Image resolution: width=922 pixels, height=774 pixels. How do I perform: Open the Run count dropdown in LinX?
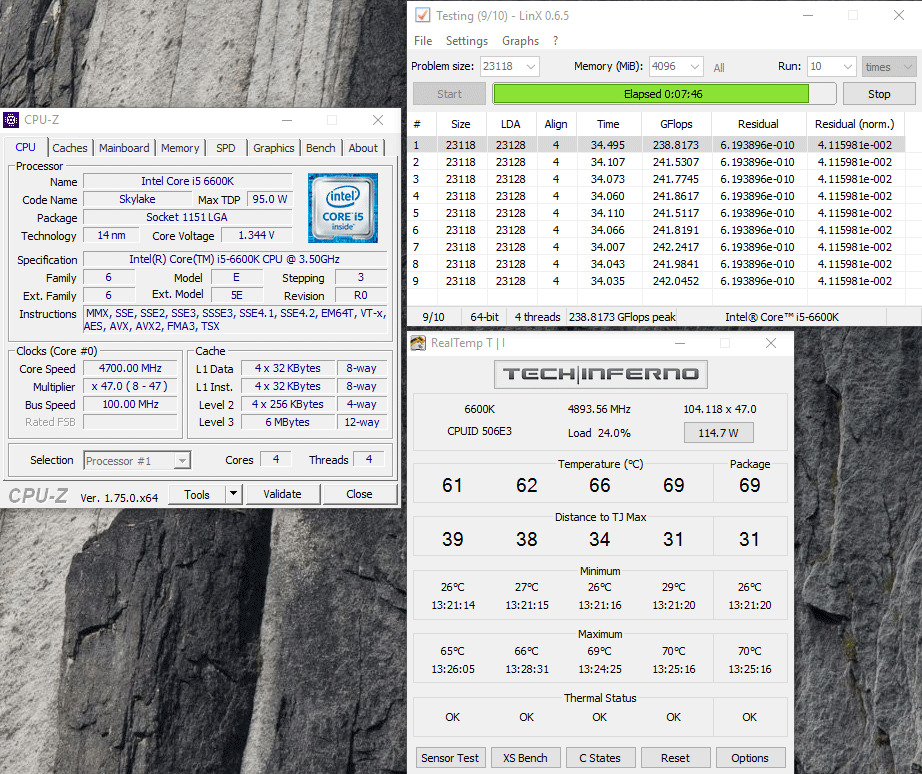pos(847,66)
